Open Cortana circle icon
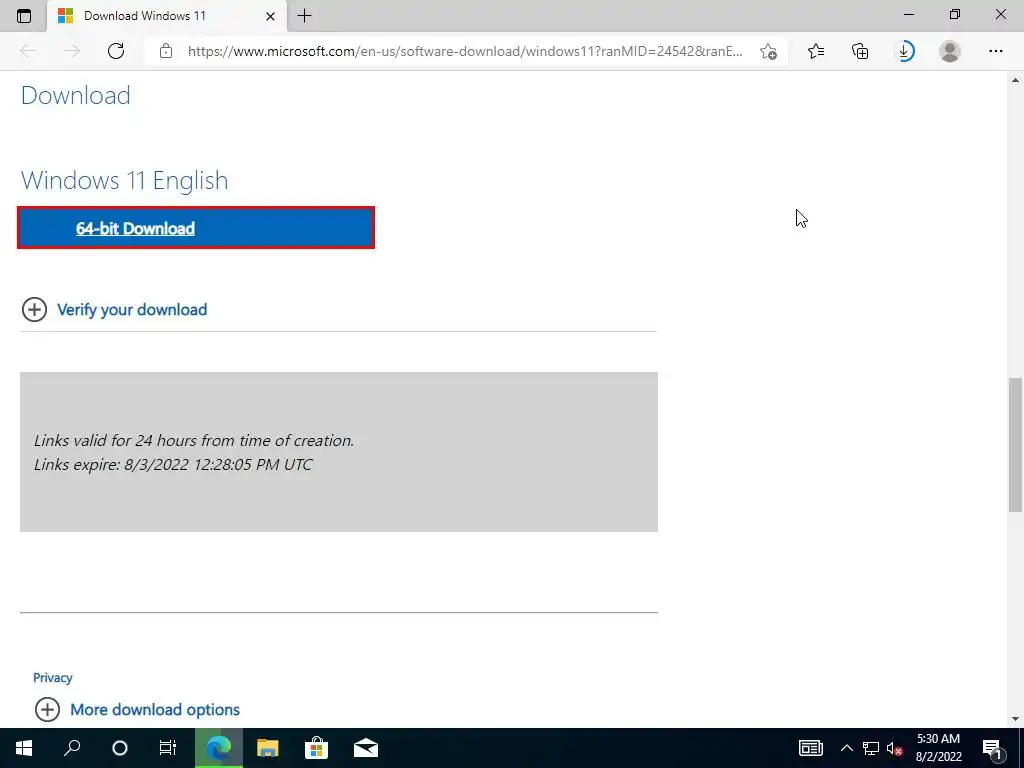The height and width of the screenshot is (768, 1024). click(x=120, y=748)
